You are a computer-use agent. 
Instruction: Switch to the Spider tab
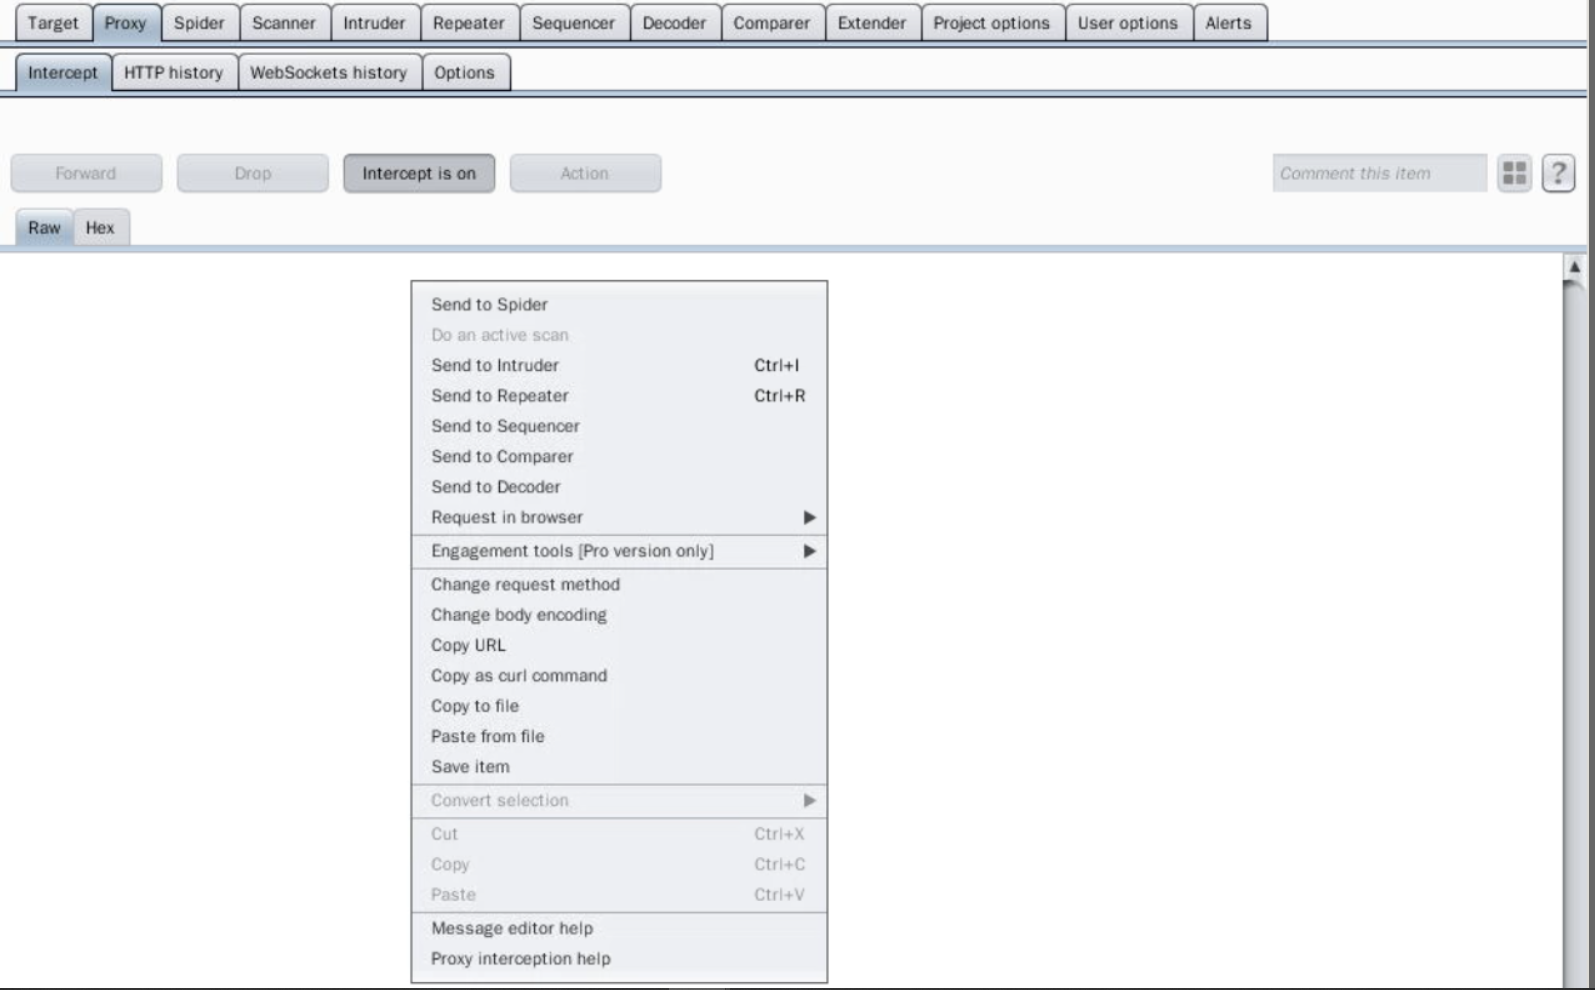coord(199,23)
